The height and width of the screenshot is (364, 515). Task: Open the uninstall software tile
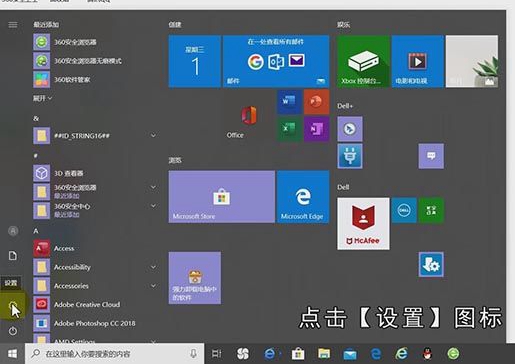(x=195, y=278)
